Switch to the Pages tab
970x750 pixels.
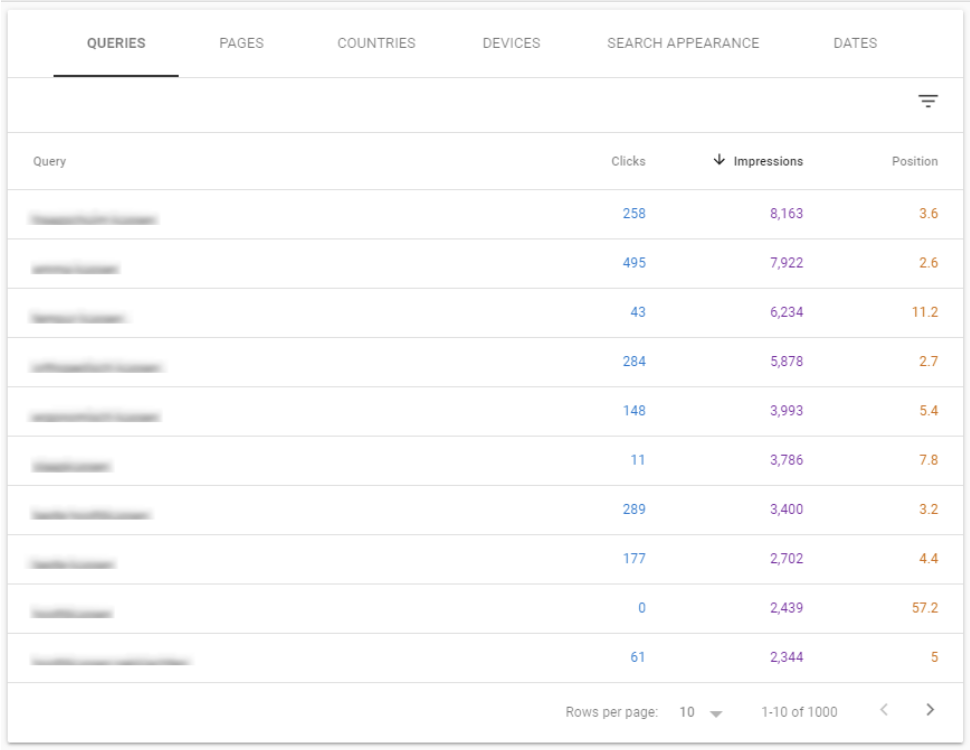[241, 44]
